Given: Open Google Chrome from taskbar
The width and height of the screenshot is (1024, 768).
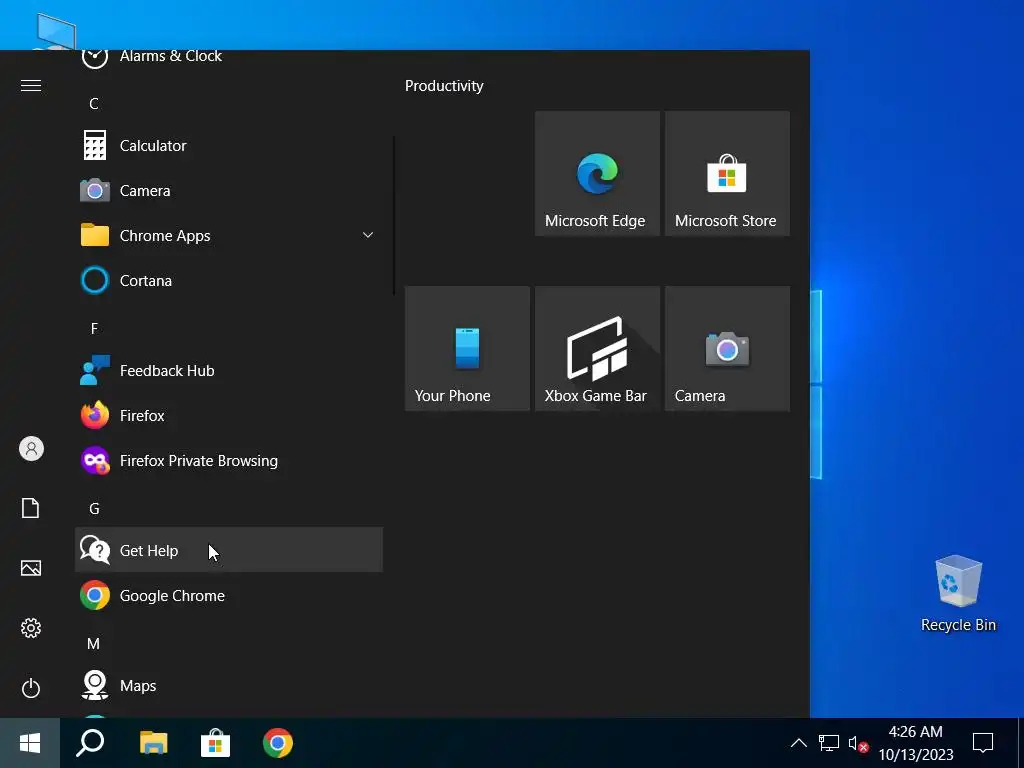Looking at the screenshot, I should [278, 743].
